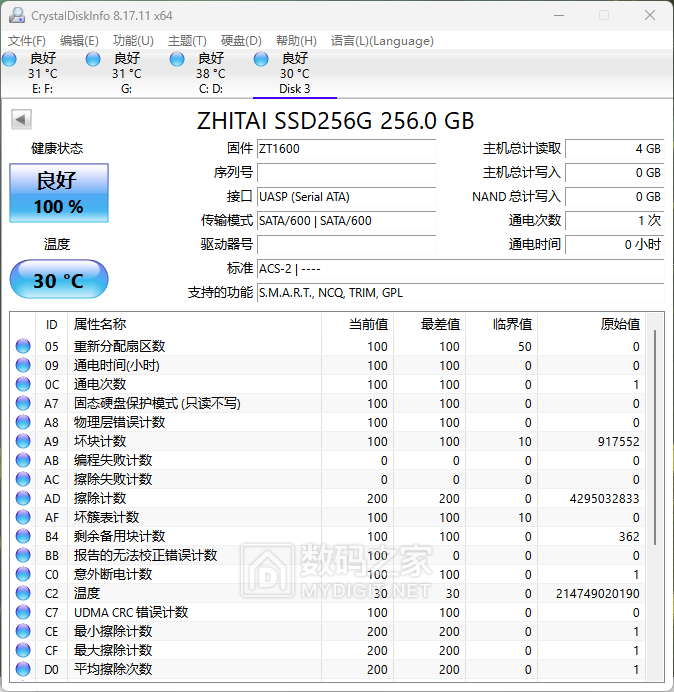Click status orb for attribute D0

click(23, 669)
